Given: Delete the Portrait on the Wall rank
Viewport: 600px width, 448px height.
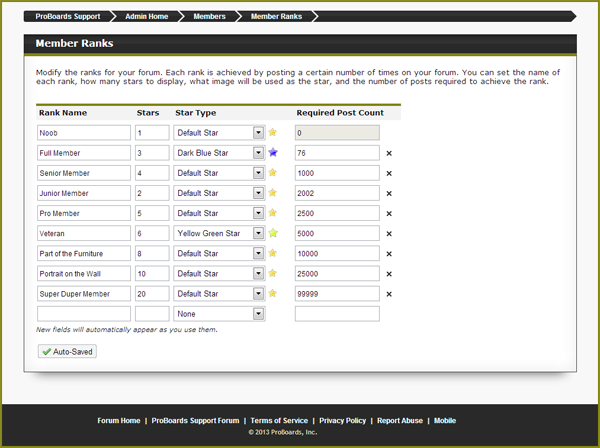Looking at the screenshot, I should click(389, 274).
